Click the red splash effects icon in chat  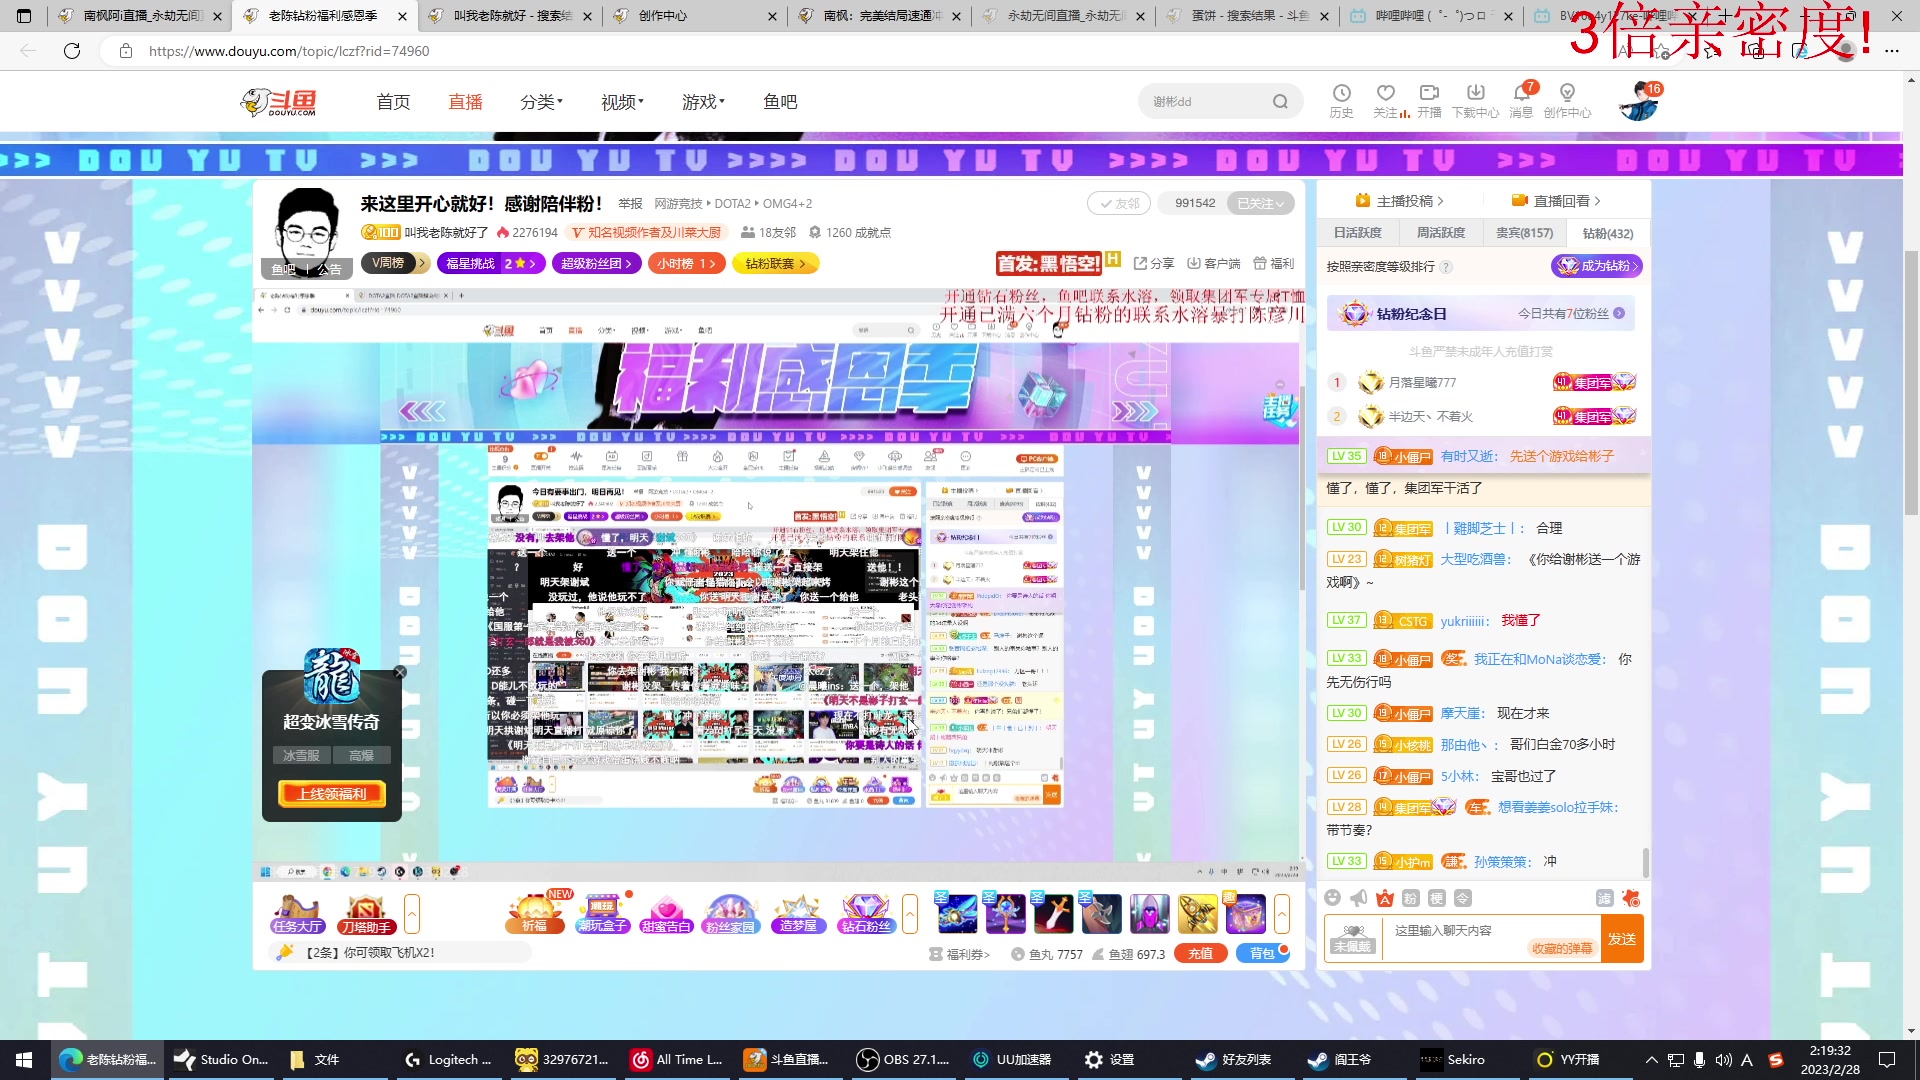coord(1631,898)
